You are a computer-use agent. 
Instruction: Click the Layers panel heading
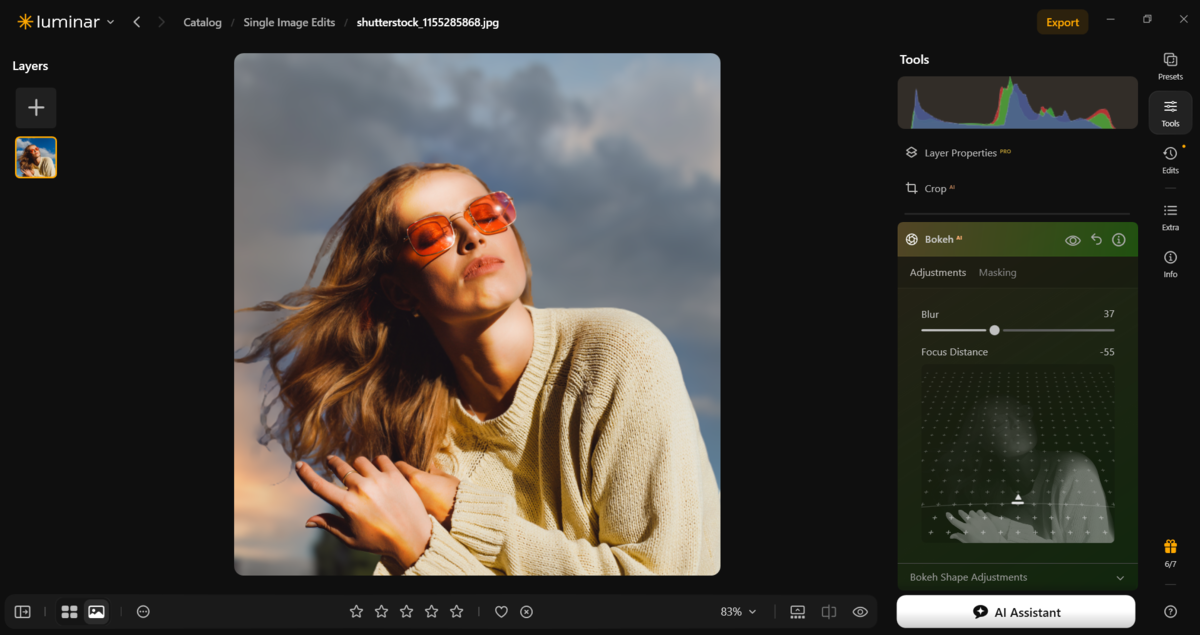(x=30, y=66)
